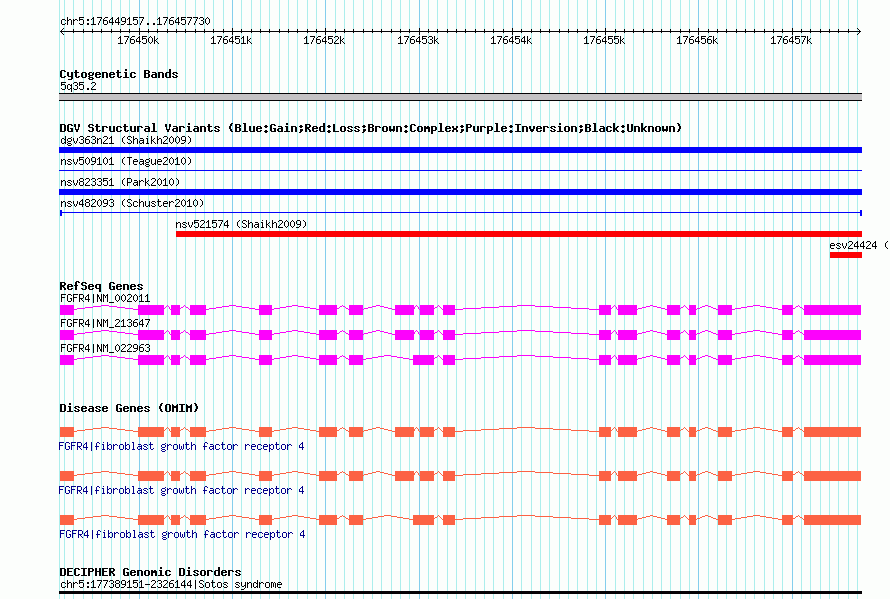
Task: Open the FGFR4|NM_213647 transcript label
Action: tap(105, 323)
